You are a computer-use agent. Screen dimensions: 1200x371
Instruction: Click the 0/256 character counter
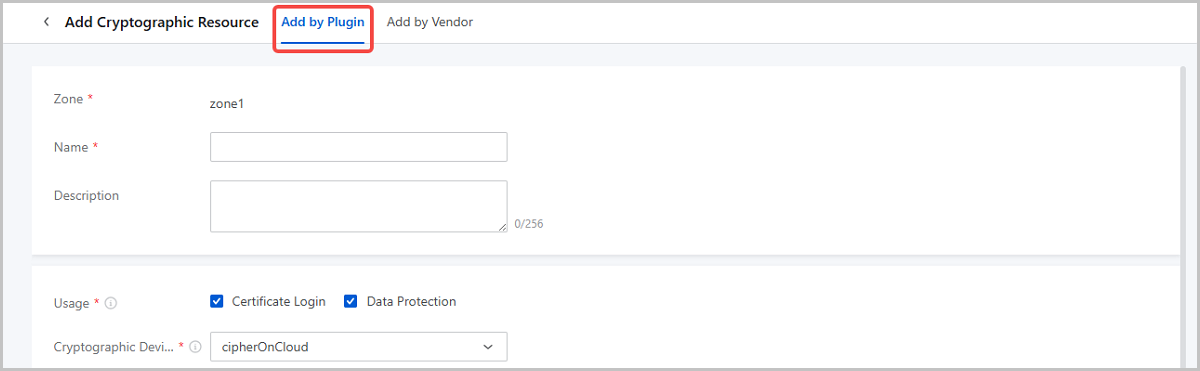529,224
